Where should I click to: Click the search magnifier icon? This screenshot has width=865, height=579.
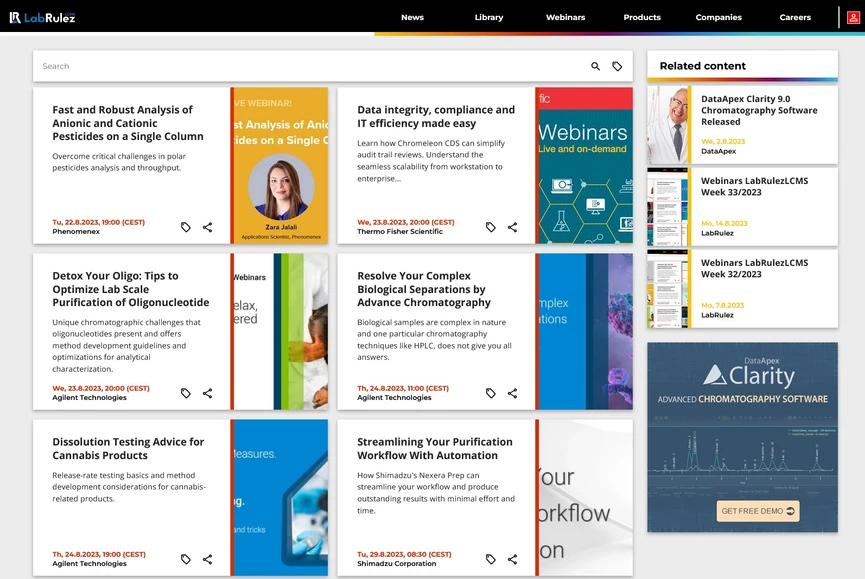pyautogui.click(x=596, y=66)
